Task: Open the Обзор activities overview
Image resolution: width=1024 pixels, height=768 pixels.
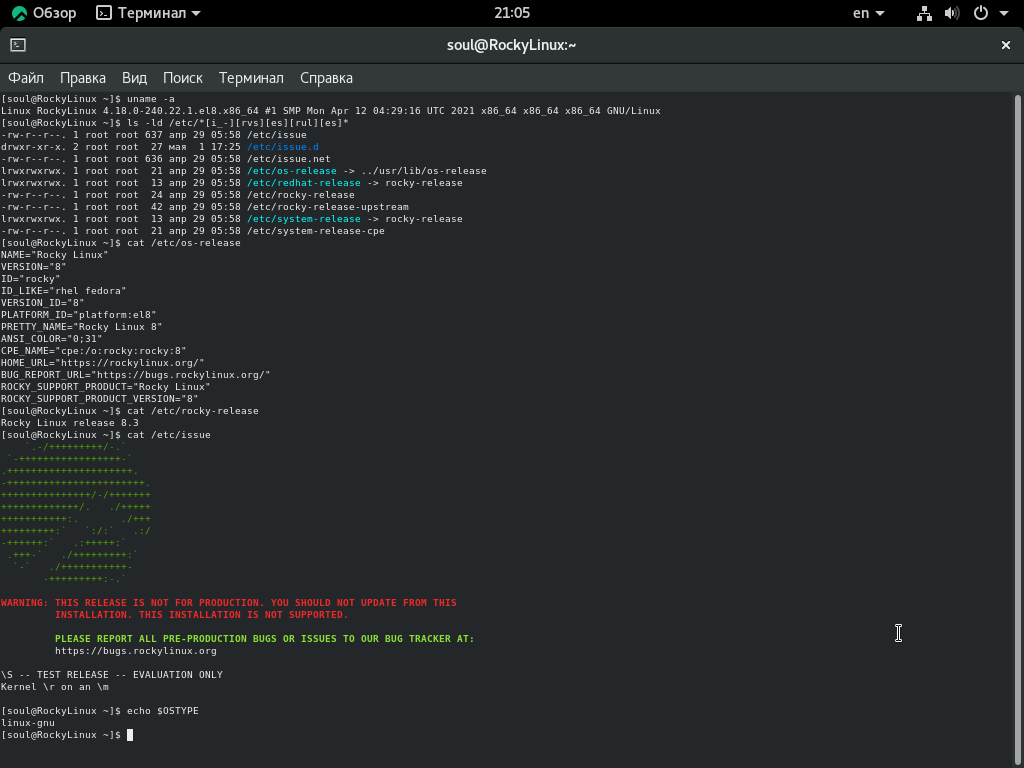Action: point(44,13)
